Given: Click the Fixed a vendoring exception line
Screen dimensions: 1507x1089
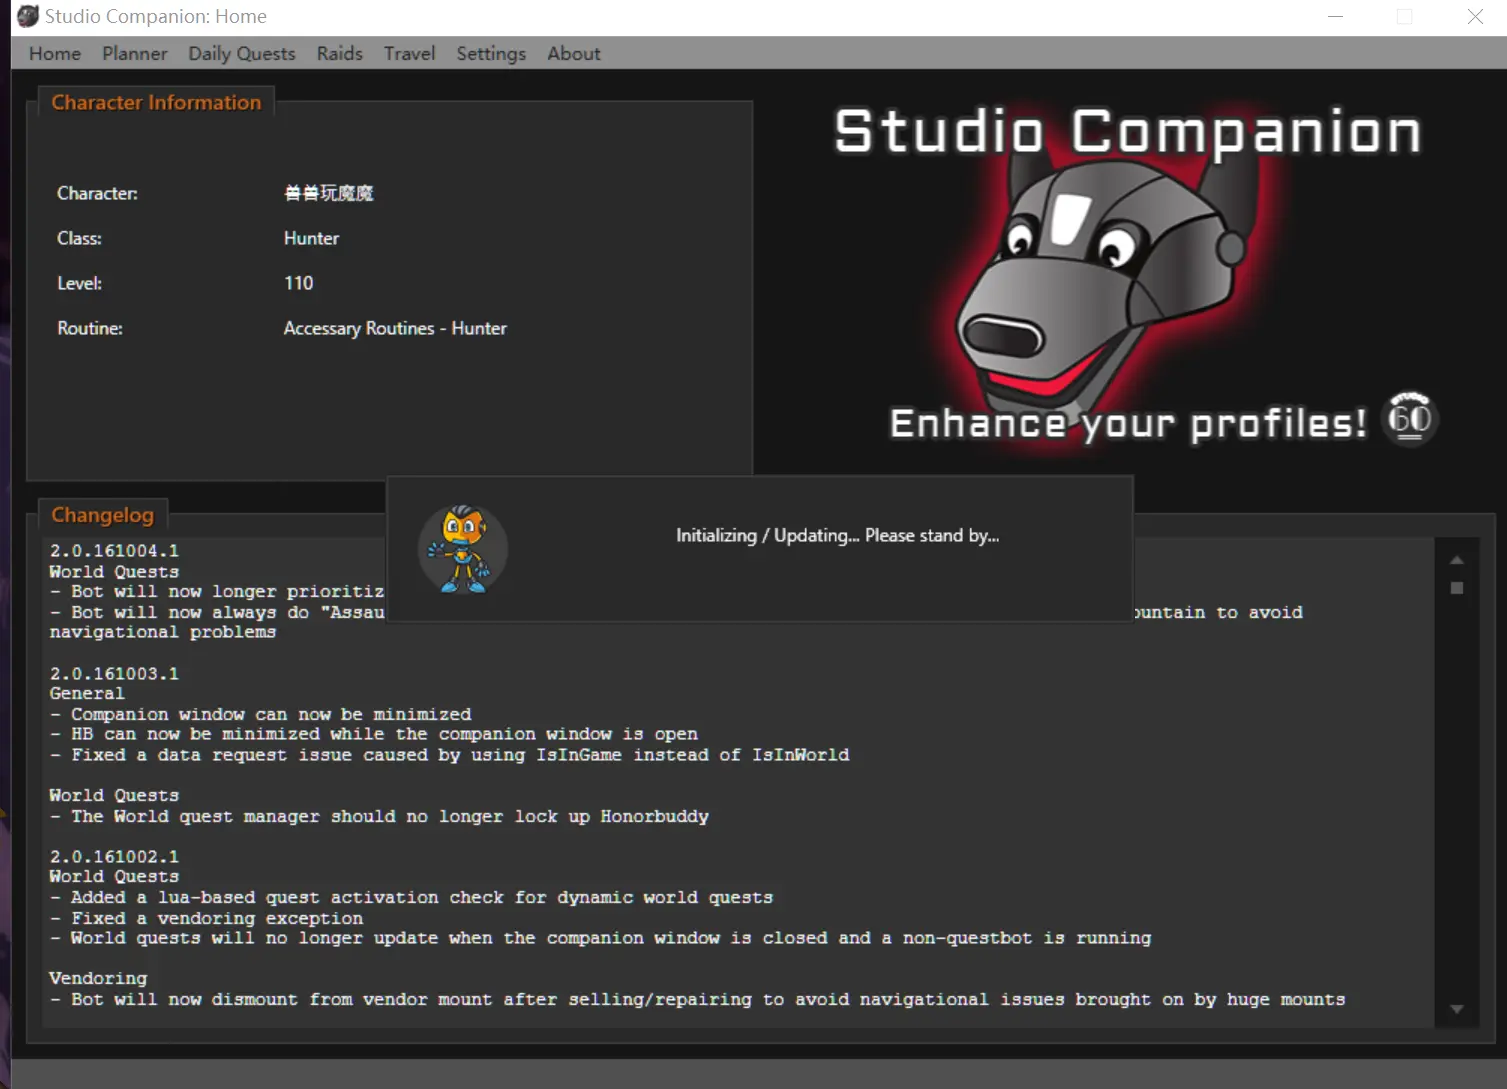Looking at the screenshot, I should (206, 918).
